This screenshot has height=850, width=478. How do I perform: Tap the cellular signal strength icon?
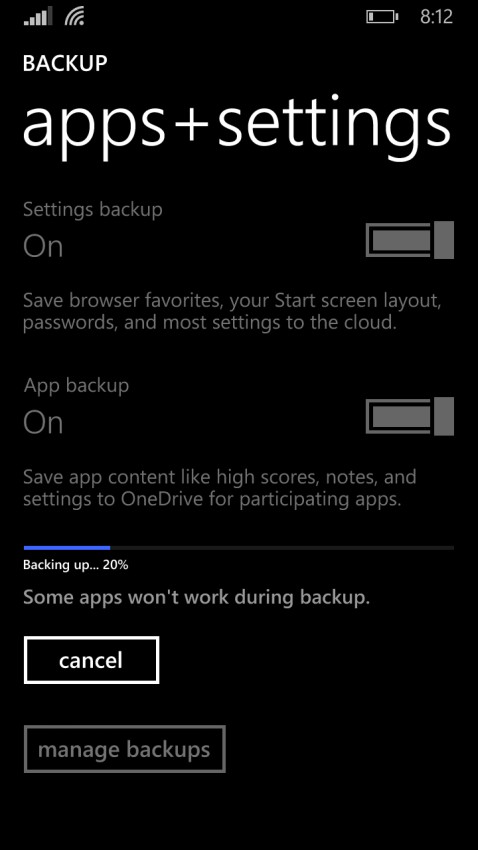[x=38, y=17]
